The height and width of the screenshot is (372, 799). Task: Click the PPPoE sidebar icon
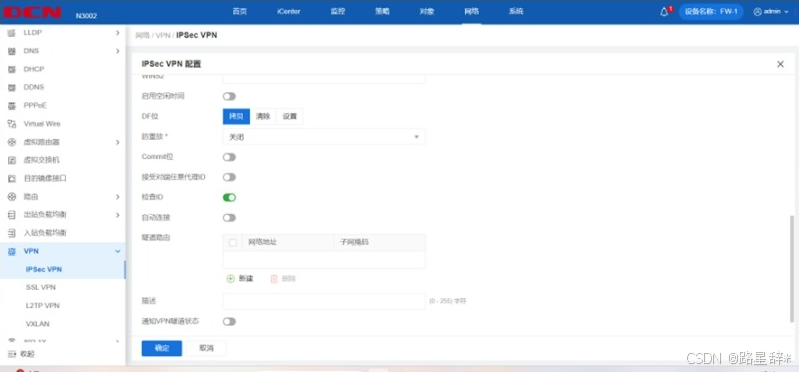click(11, 106)
